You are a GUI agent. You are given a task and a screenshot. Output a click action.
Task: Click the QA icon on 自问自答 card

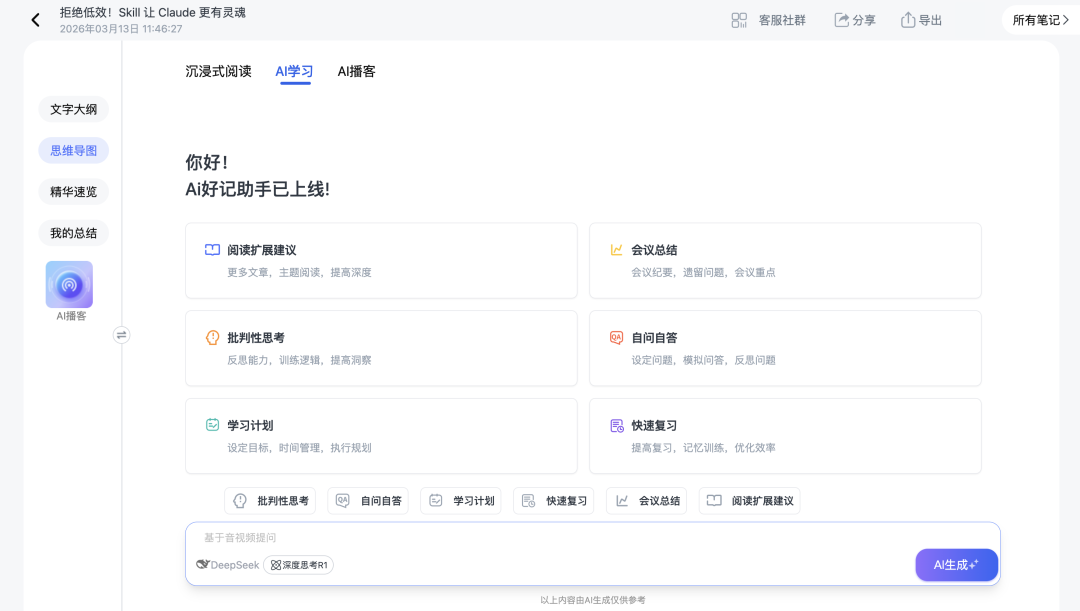pos(616,338)
